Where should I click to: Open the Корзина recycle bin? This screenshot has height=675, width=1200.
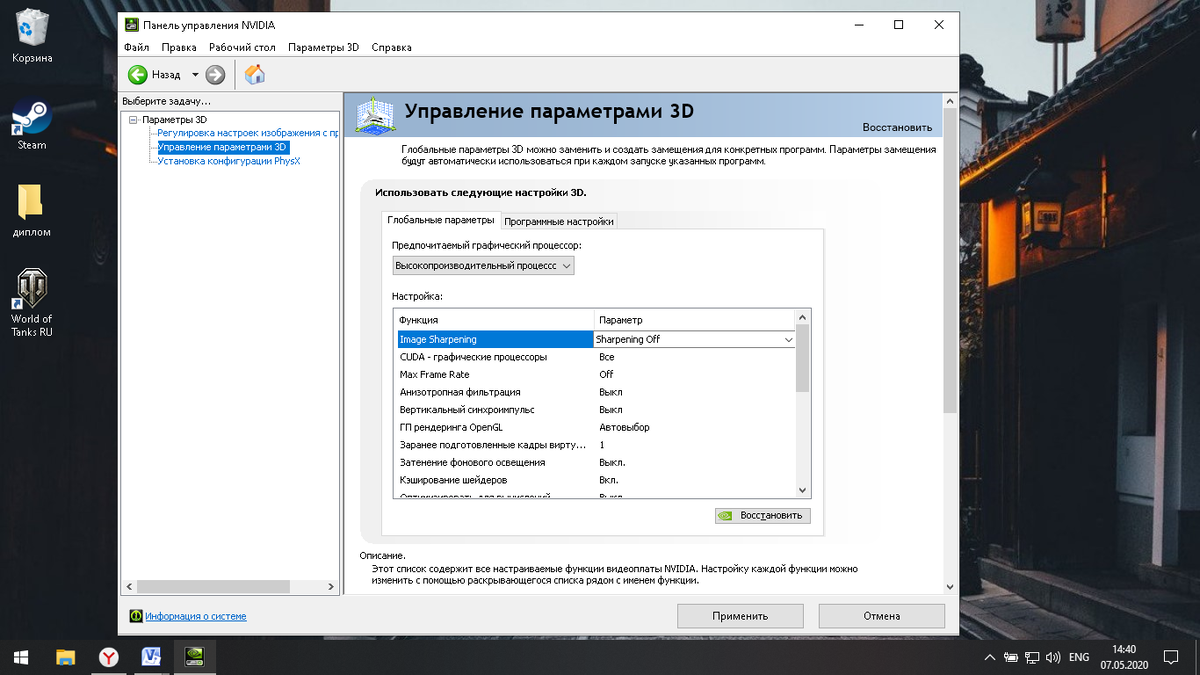click(x=32, y=28)
